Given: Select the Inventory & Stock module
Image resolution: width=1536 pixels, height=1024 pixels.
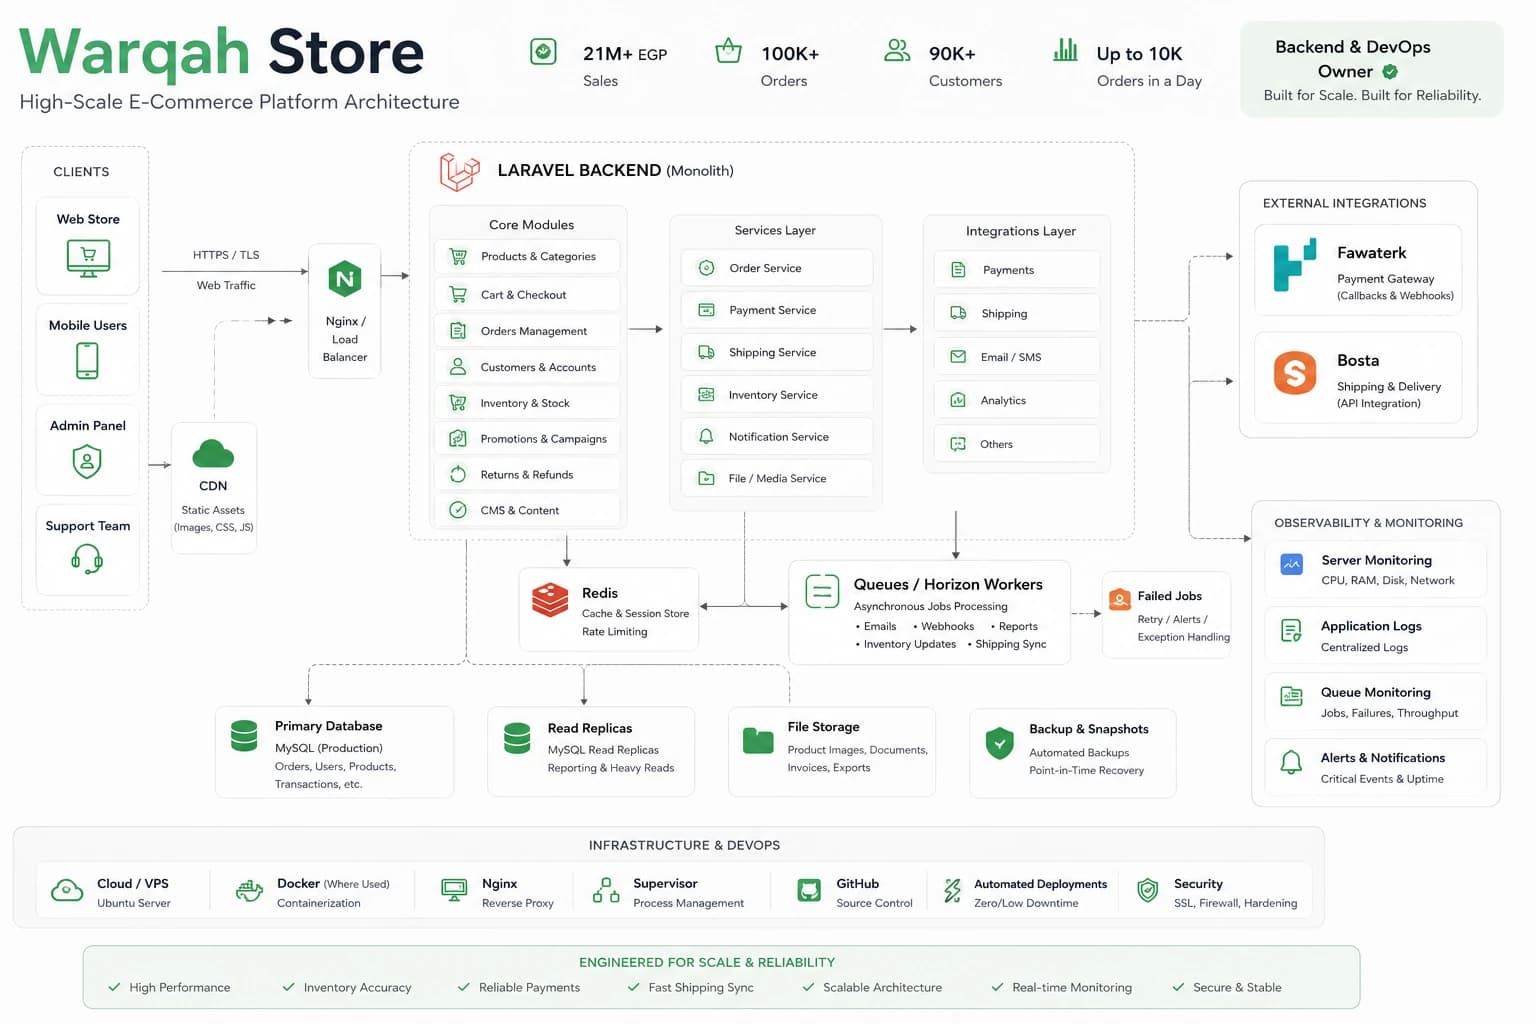Looking at the screenshot, I should point(527,403).
